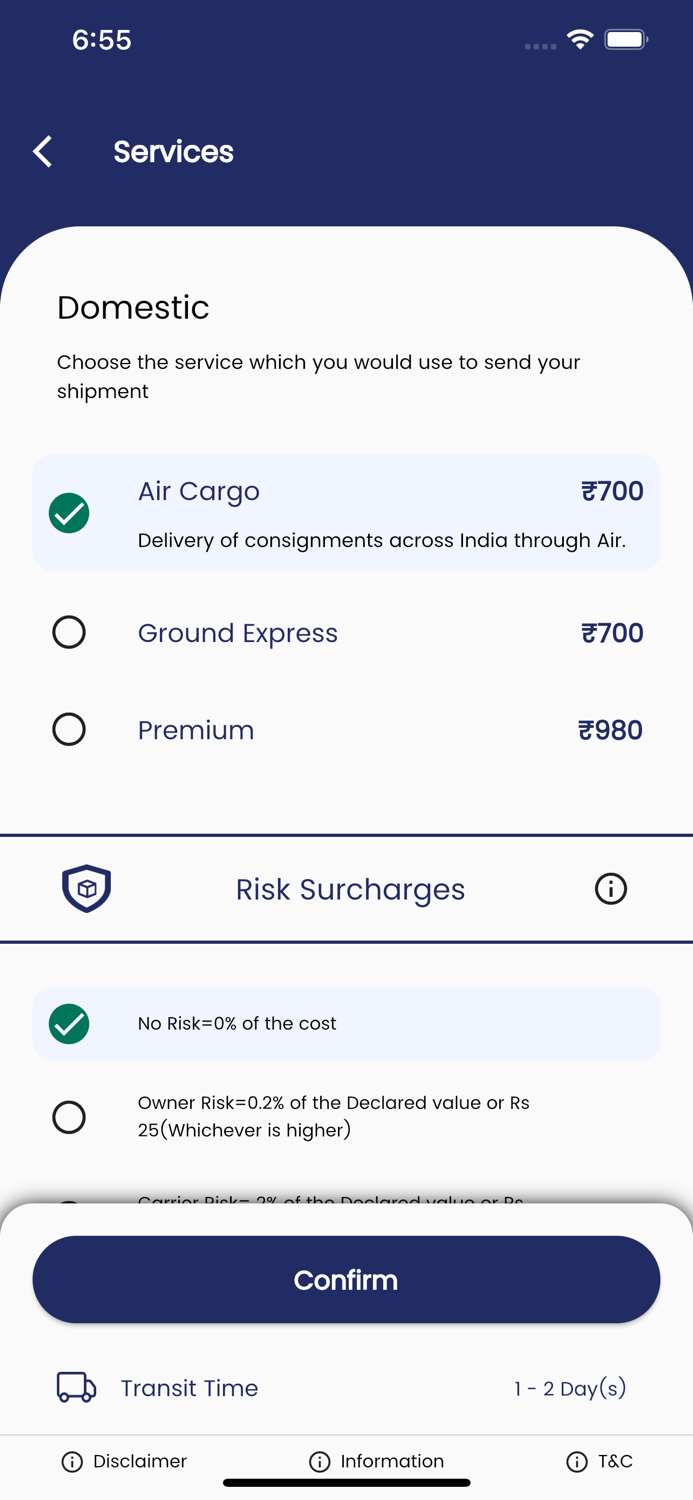
Task: Open the Disclaimer link
Action: tap(140, 1462)
